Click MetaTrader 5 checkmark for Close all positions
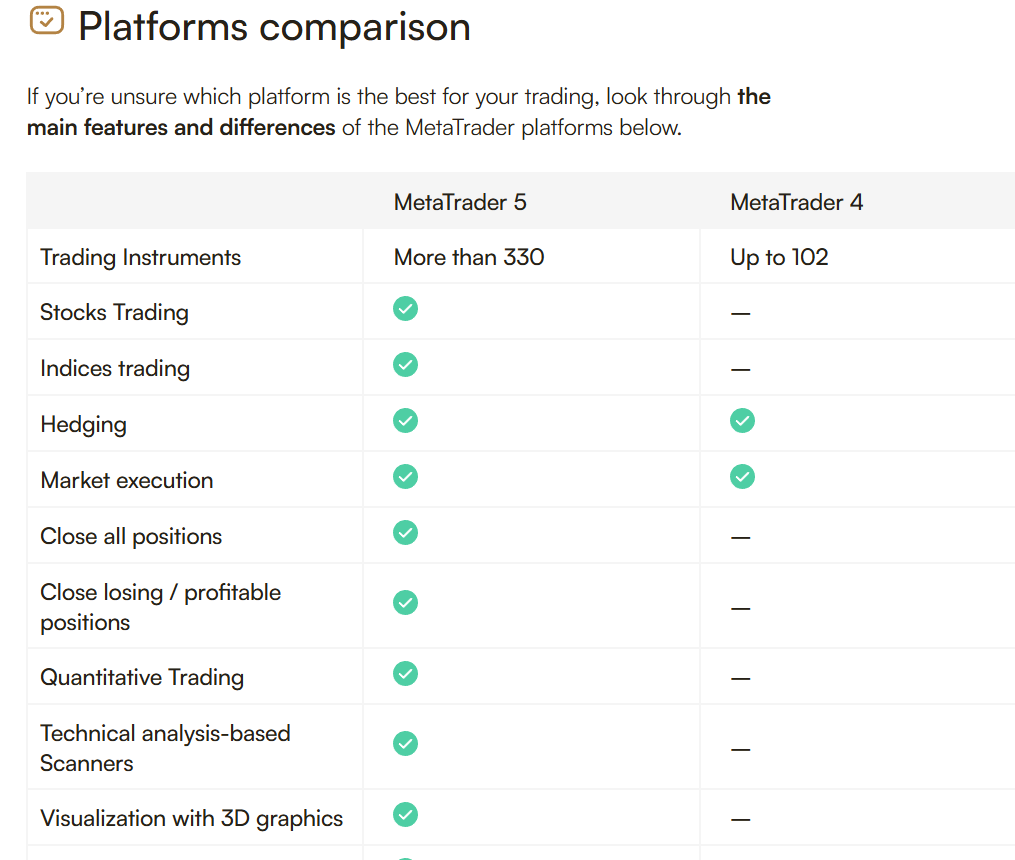The width and height of the screenshot is (1015, 860). tap(405, 533)
